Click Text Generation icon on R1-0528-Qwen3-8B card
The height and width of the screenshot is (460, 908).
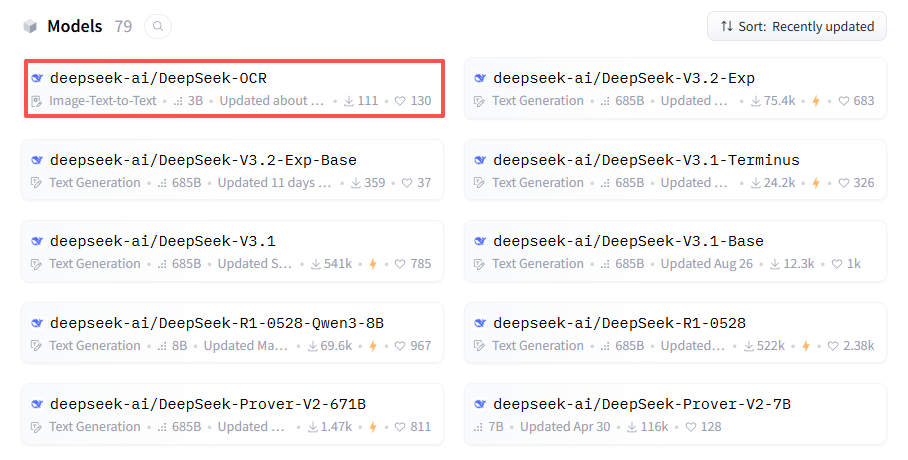[x=36, y=346]
